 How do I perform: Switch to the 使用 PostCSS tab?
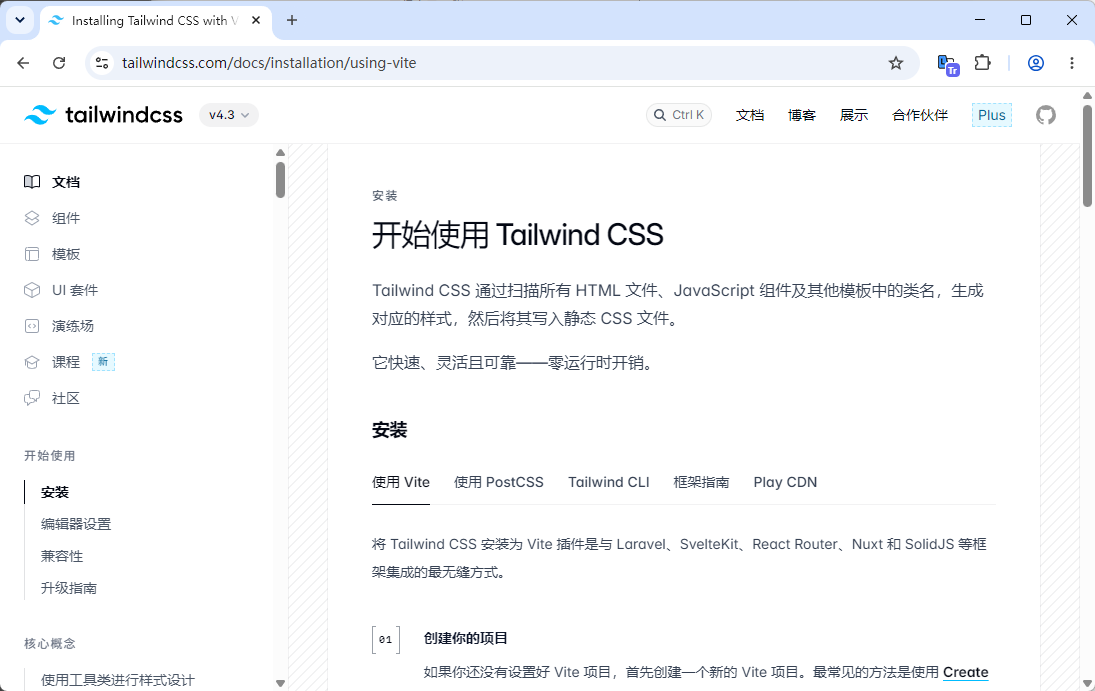pyautogui.click(x=499, y=482)
